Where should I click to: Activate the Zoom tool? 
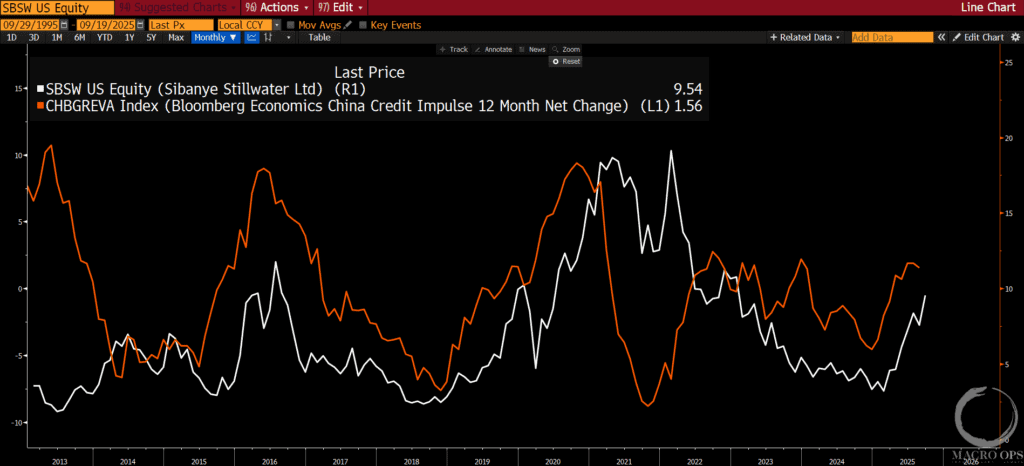pyautogui.click(x=566, y=49)
